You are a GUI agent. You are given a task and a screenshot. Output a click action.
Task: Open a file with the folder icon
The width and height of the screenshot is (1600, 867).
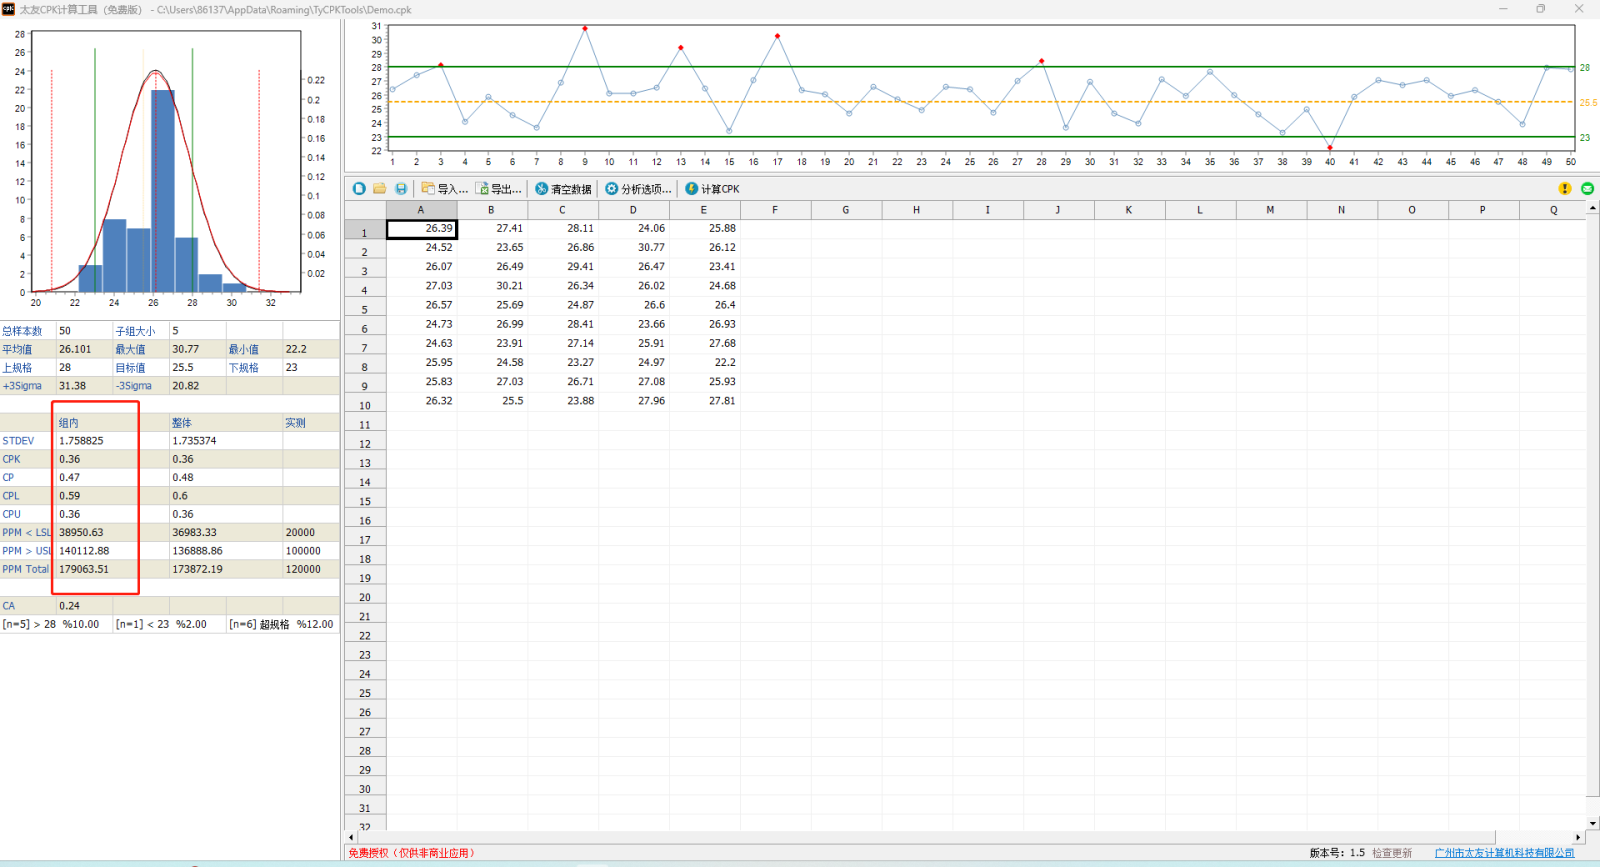point(380,188)
